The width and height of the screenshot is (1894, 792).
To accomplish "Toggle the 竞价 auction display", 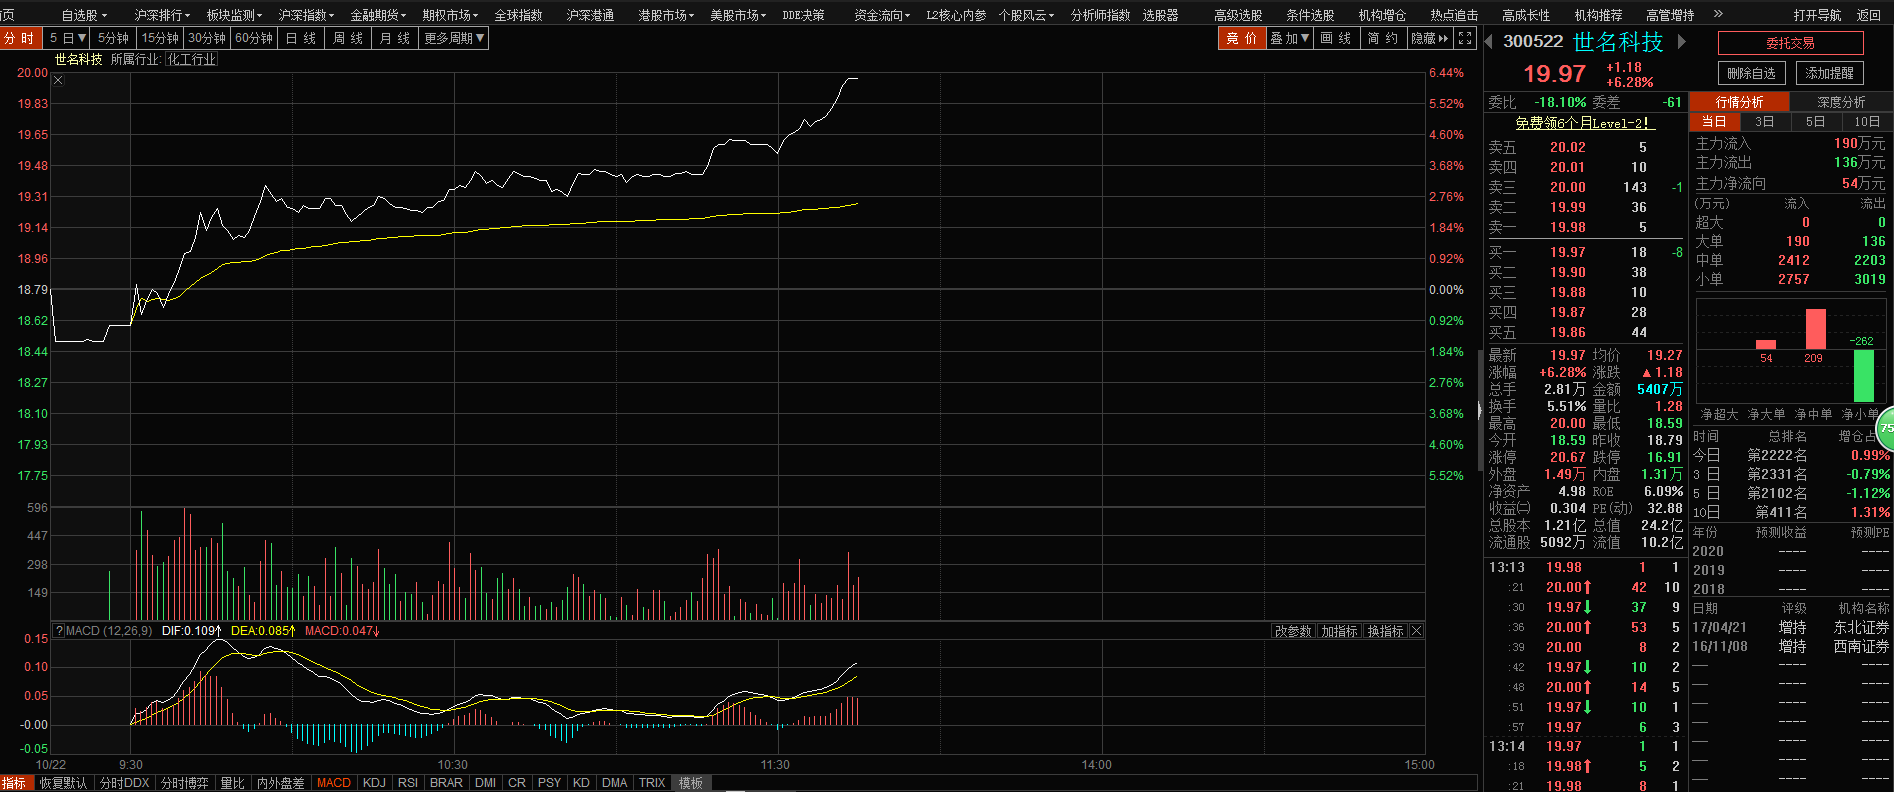I will [x=1241, y=38].
